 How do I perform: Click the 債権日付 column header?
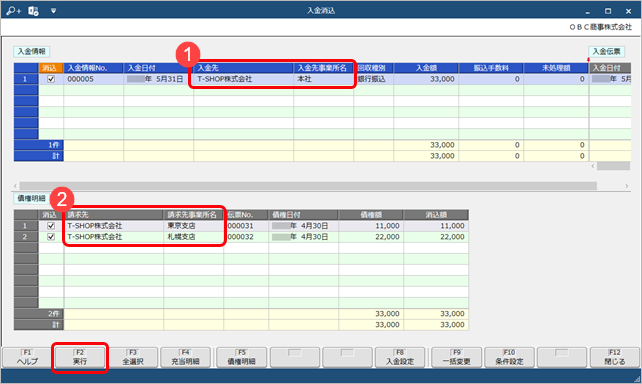click(303, 215)
